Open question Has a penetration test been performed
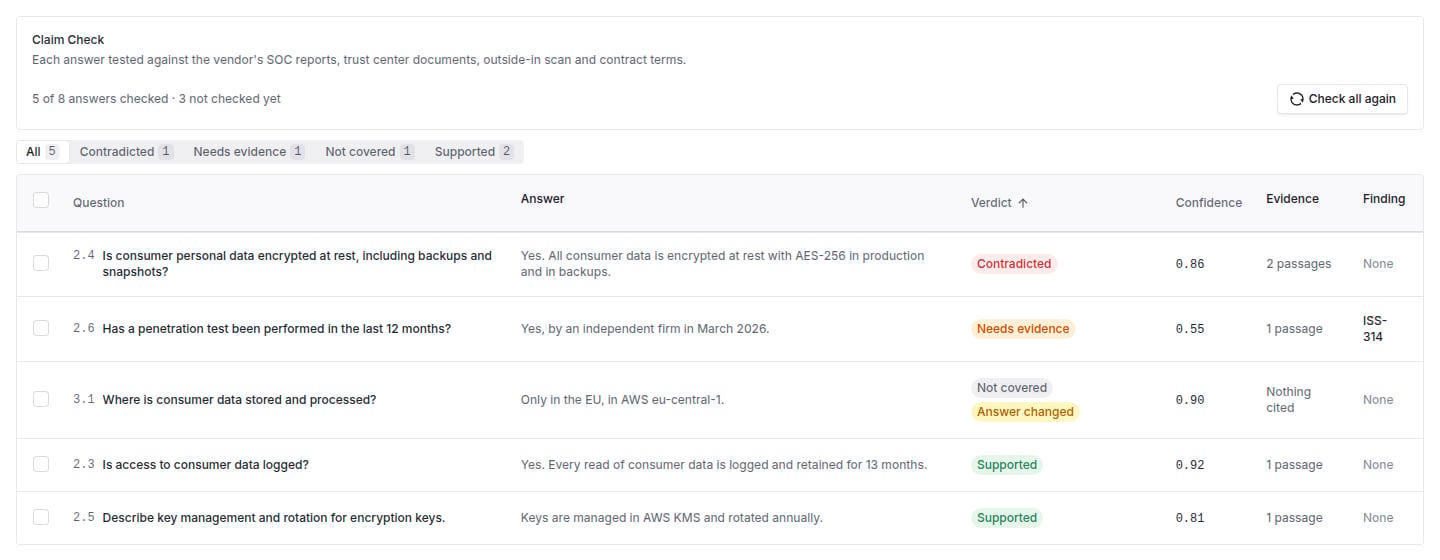 tap(277, 329)
